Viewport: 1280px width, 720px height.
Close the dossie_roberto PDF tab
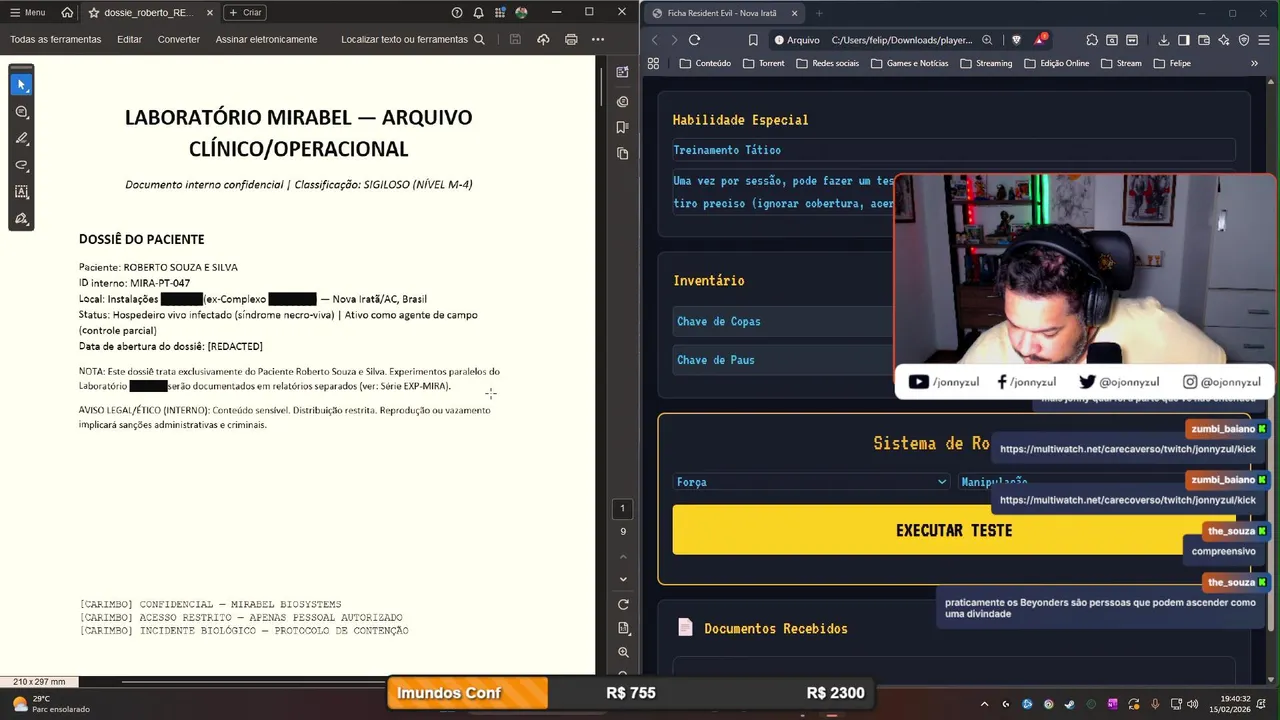coord(208,12)
